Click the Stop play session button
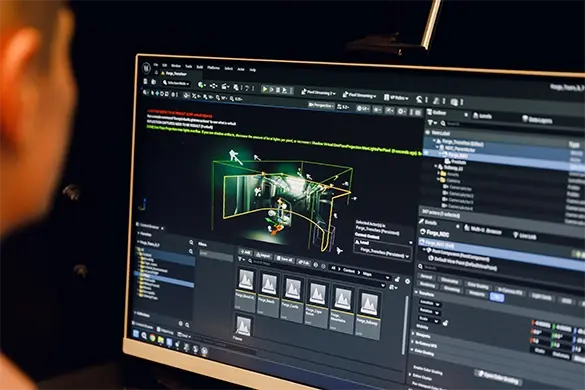The image size is (585, 390). [x=278, y=90]
